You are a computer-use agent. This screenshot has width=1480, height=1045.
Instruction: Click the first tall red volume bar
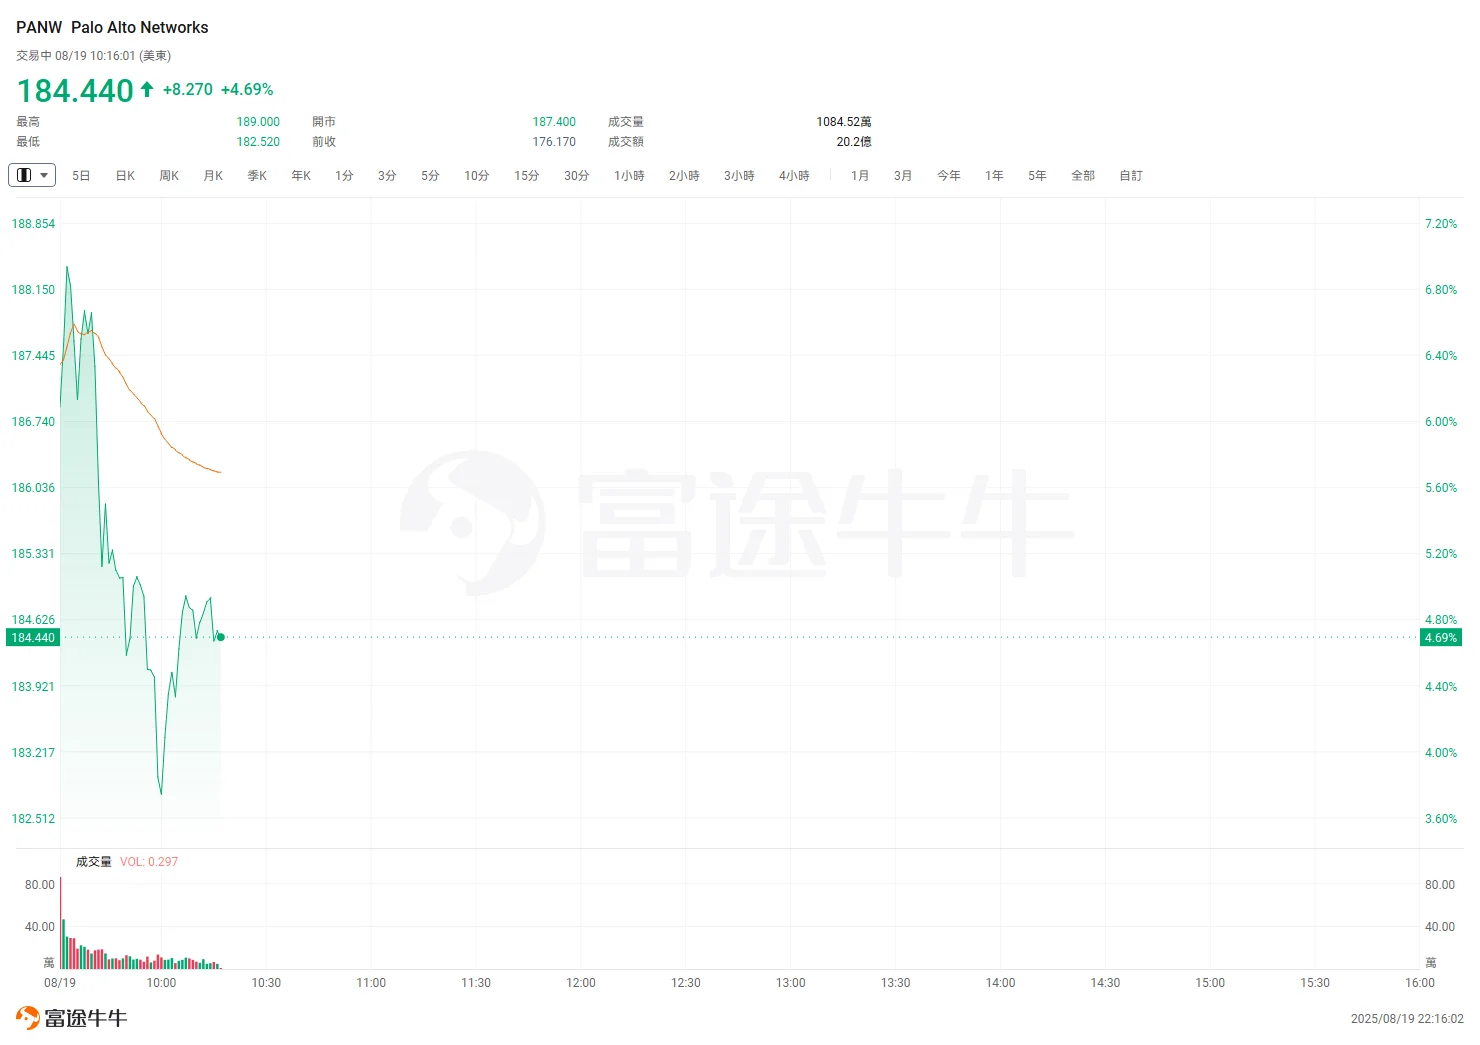[60, 924]
